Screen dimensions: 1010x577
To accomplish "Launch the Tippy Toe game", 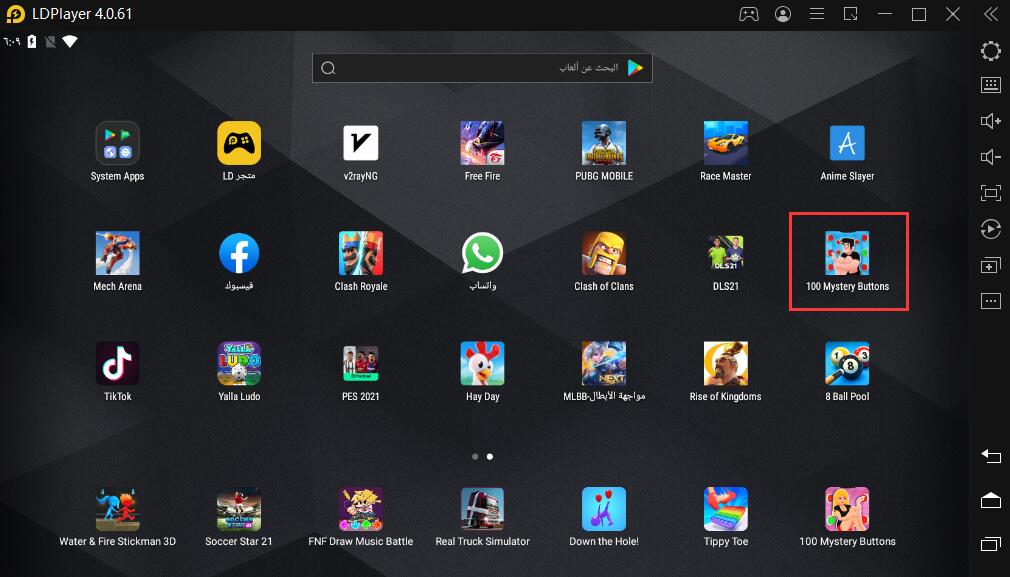I will pyautogui.click(x=726, y=509).
